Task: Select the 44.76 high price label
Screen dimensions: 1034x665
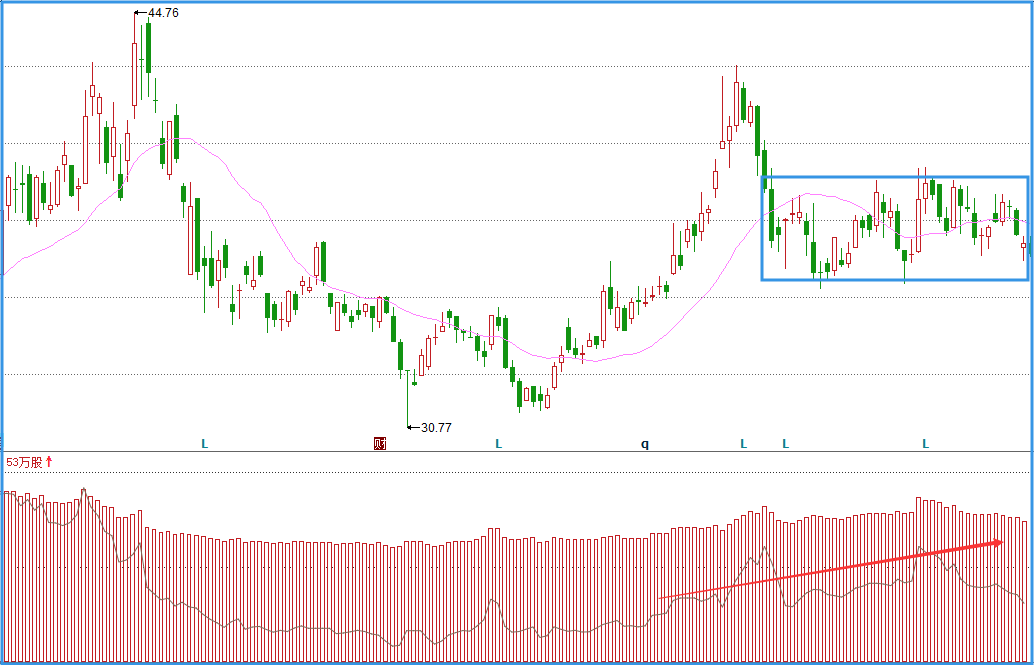Action: [163, 13]
